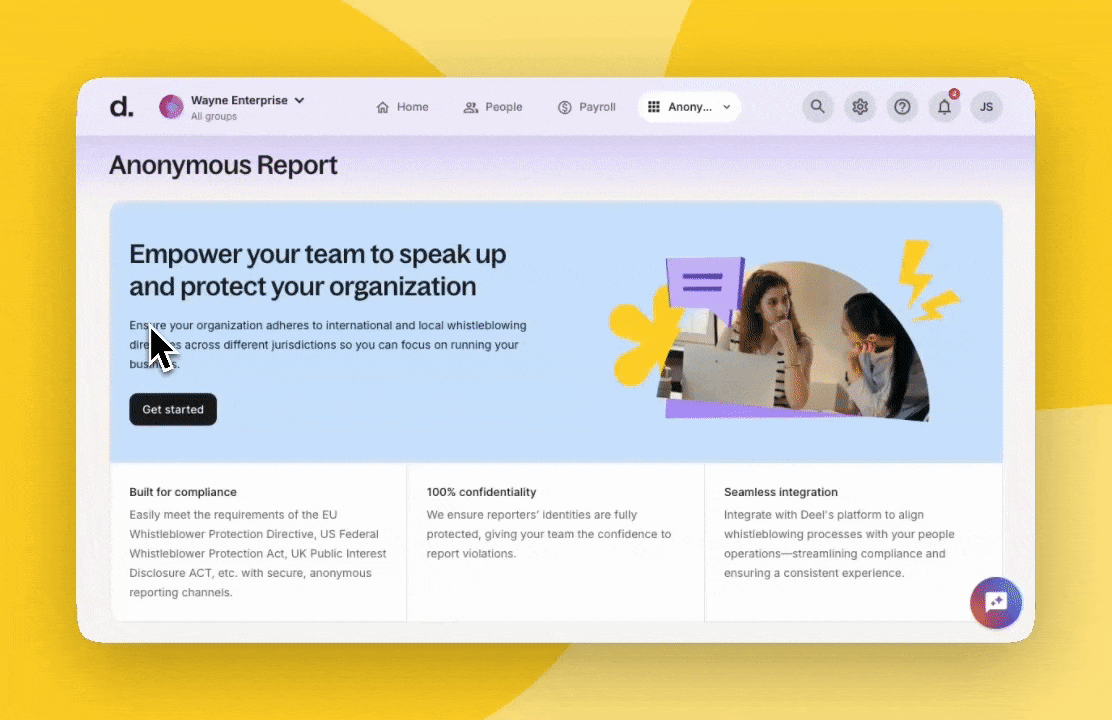Go to the Home tab
Screen dimensions: 1112x720
pos(402,107)
